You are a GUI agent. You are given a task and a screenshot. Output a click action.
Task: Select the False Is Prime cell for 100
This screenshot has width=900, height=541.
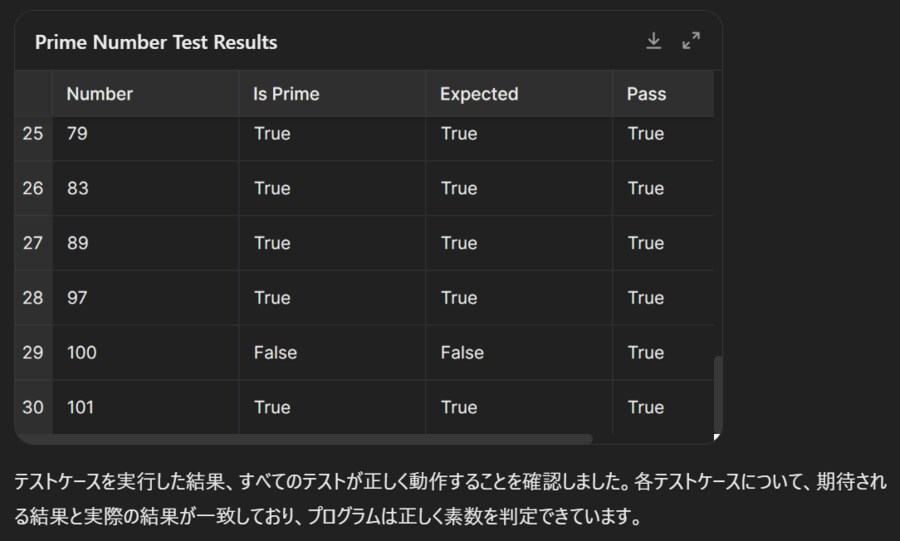[x=275, y=353]
